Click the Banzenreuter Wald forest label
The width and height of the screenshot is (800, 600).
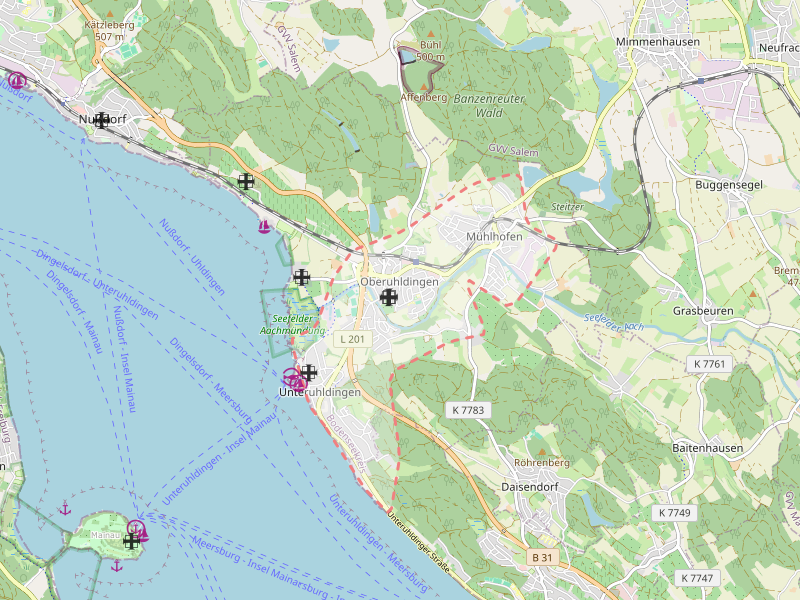[490, 106]
